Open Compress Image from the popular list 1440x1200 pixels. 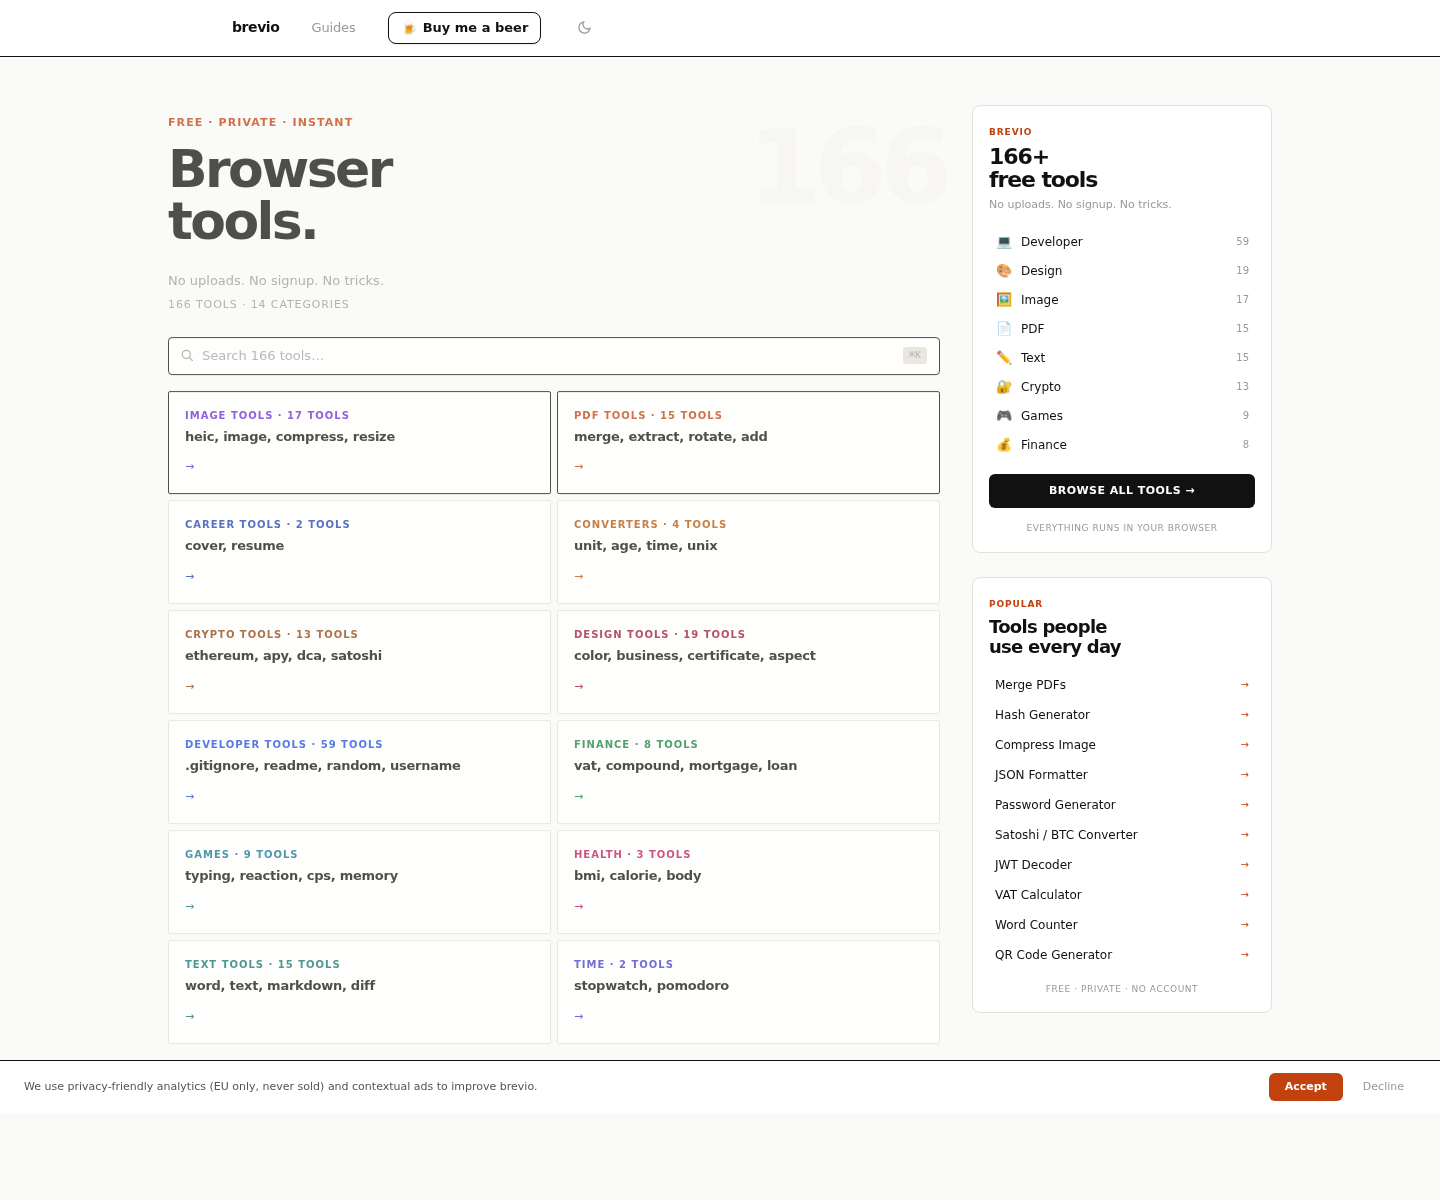pos(1122,745)
